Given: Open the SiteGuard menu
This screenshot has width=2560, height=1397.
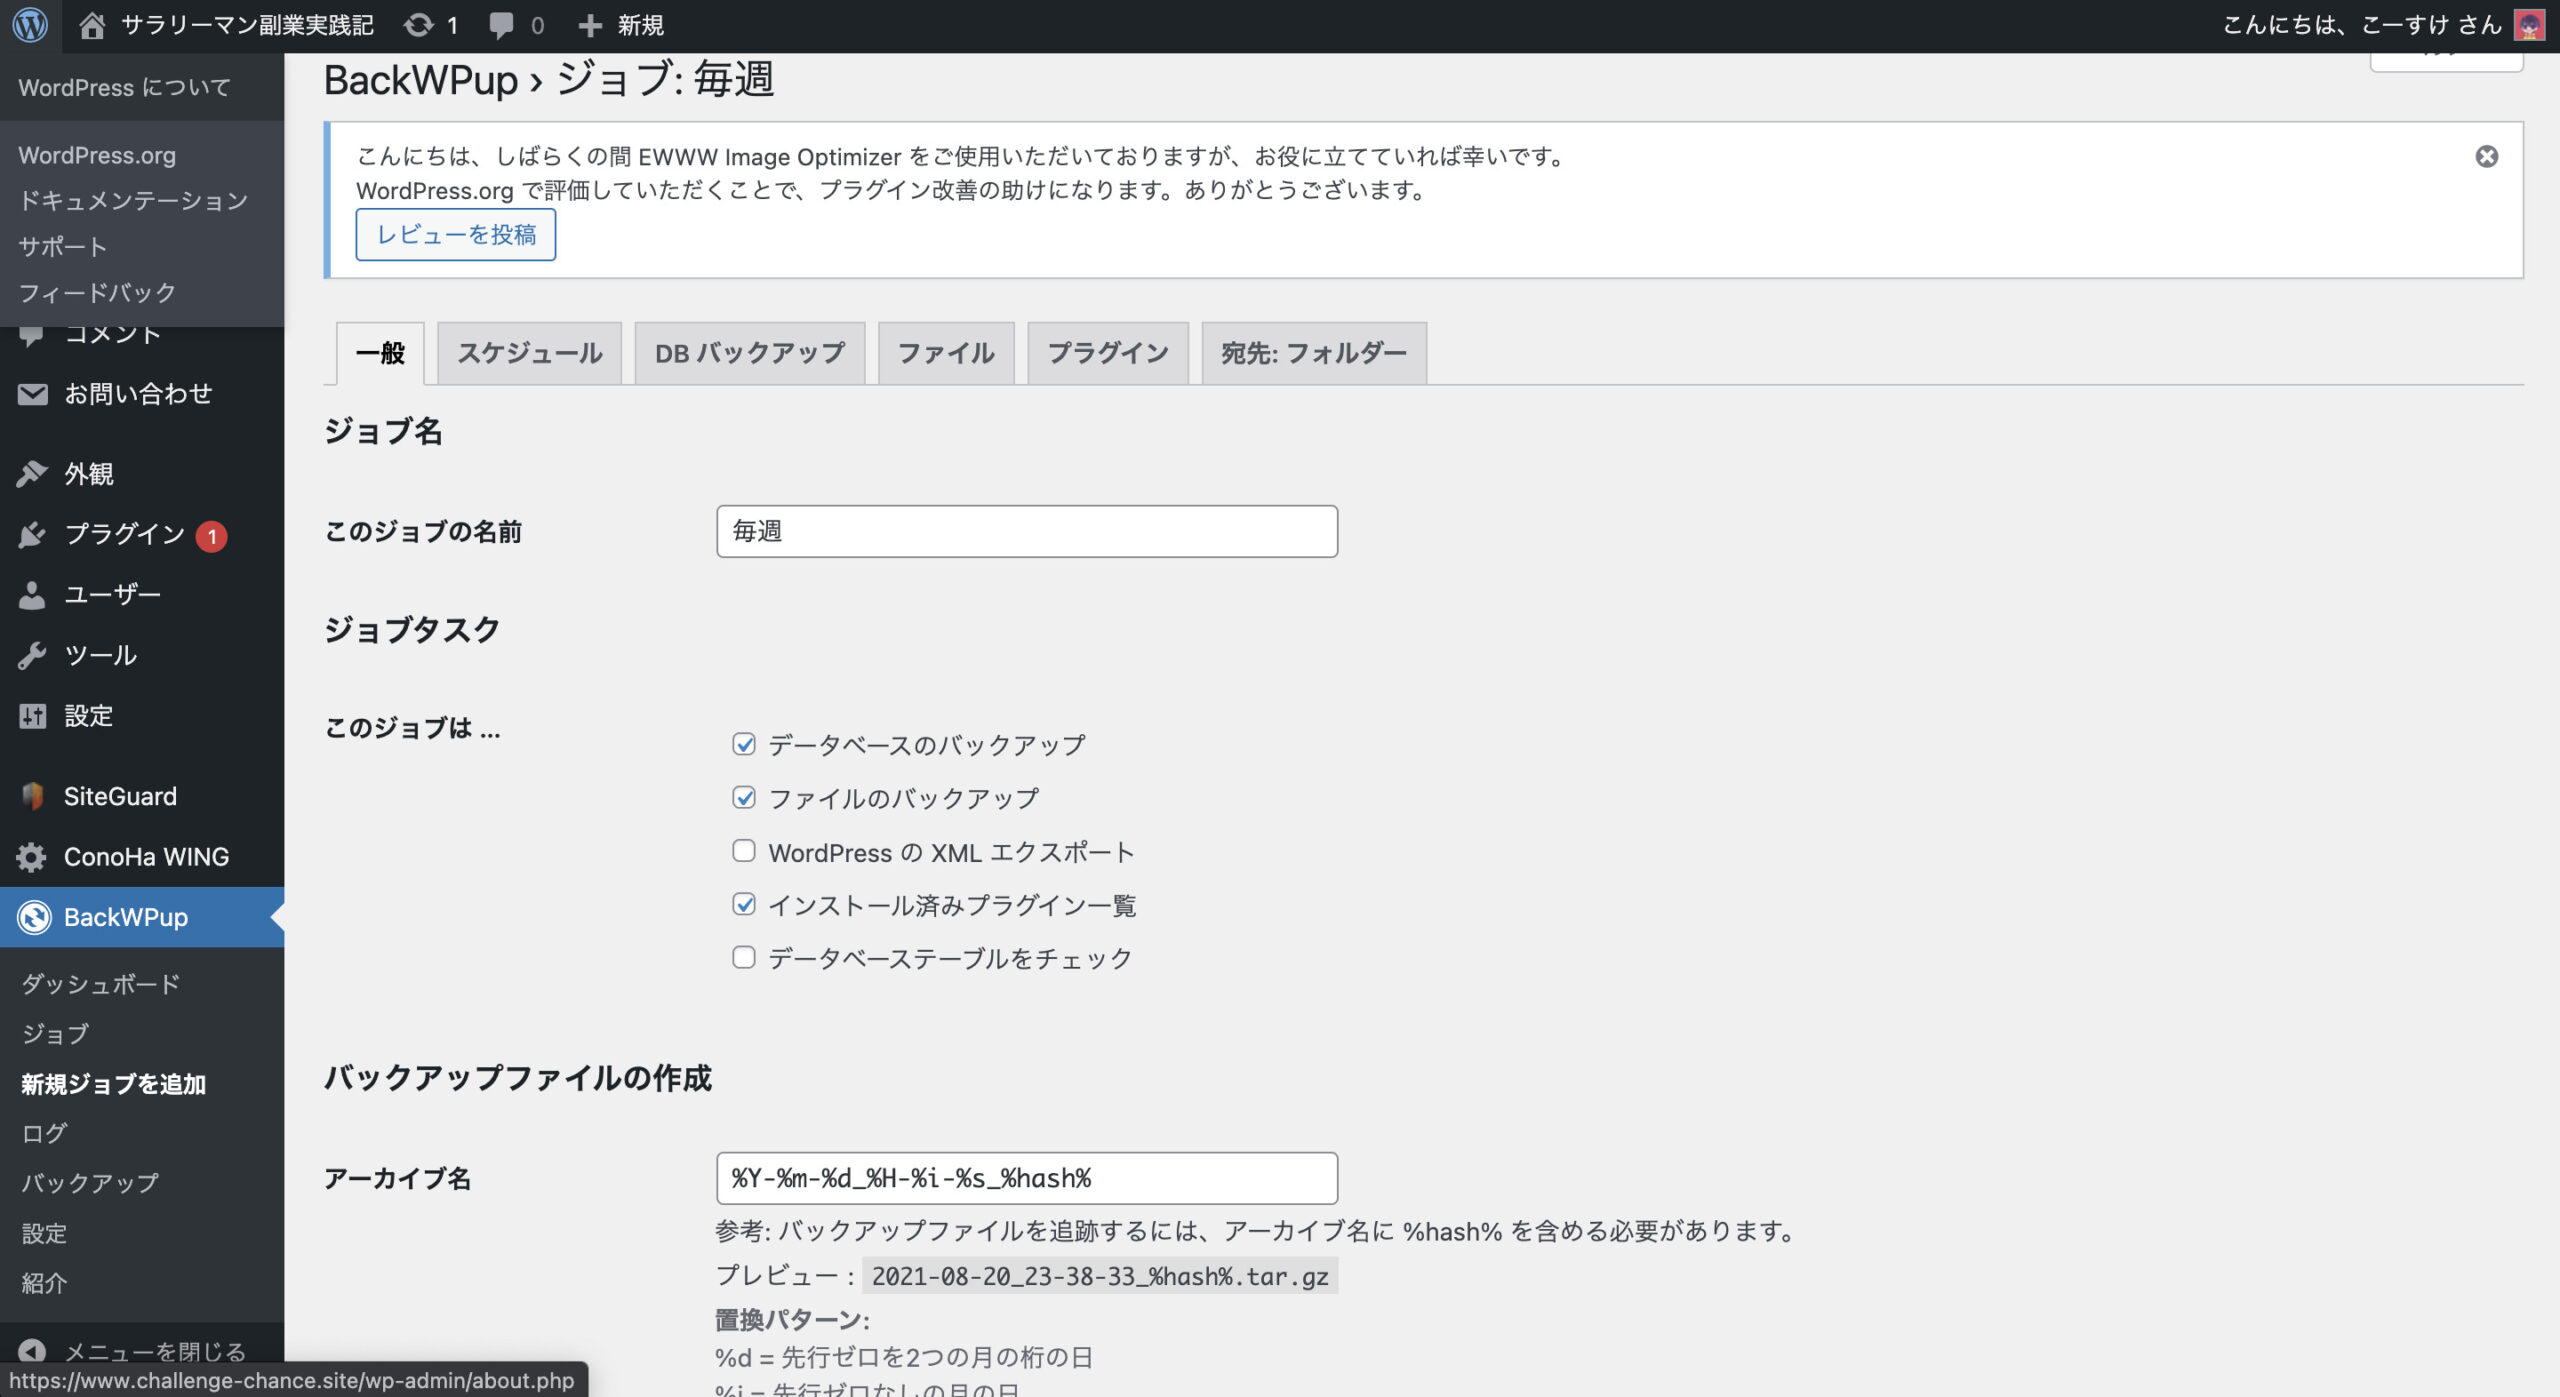Looking at the screenshot, I should click(120, 796).
